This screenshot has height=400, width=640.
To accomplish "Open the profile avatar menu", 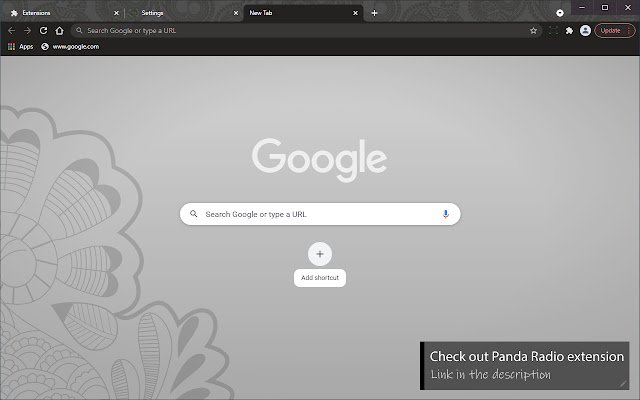I will 585,31.
